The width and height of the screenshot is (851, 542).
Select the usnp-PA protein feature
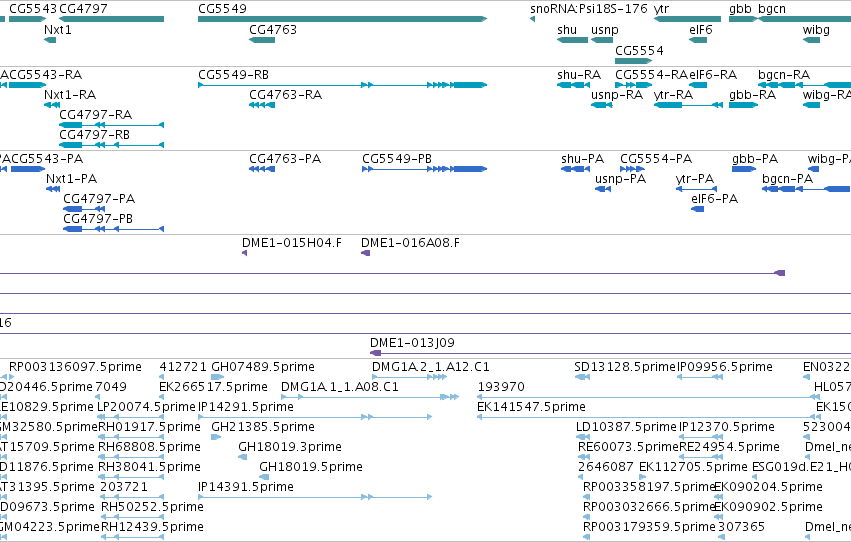pyautogui.click(x=603, y=189)
